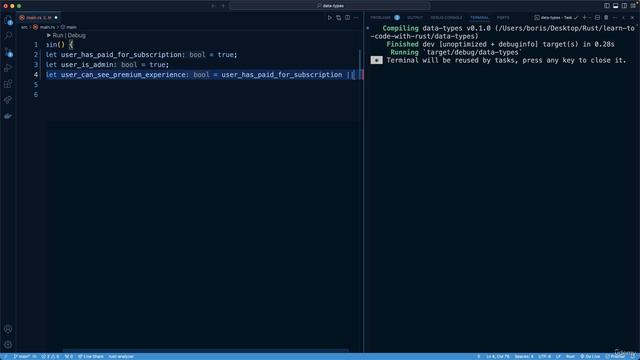640x360 pixels.
Task: Switch to the Output panel tab
Action: pyautogui.click(x=415, y=18)
